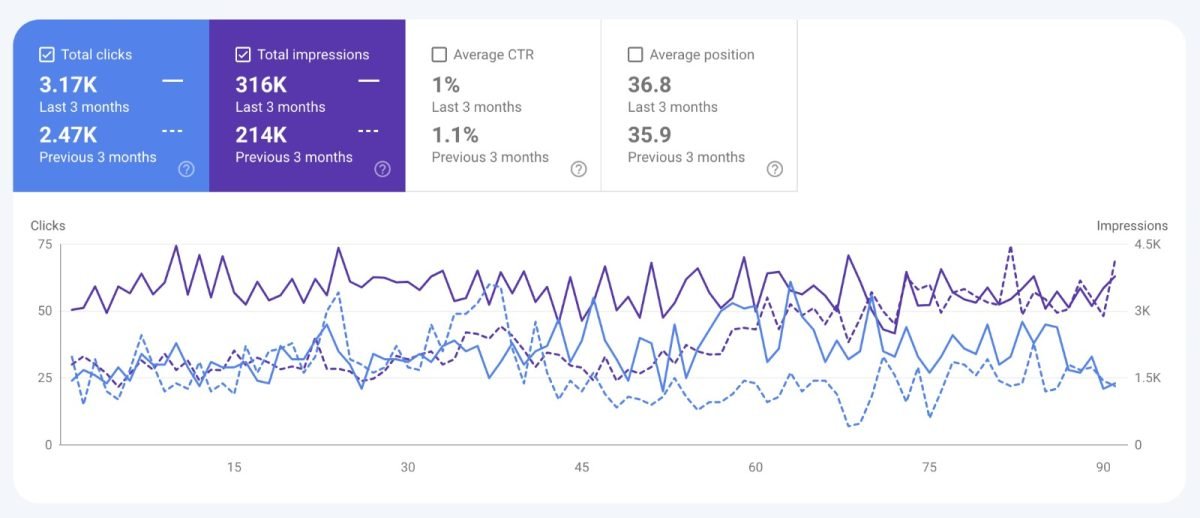Open help icon on Total clicks card
Viewport: 1200px width, 518px height.
186,169
